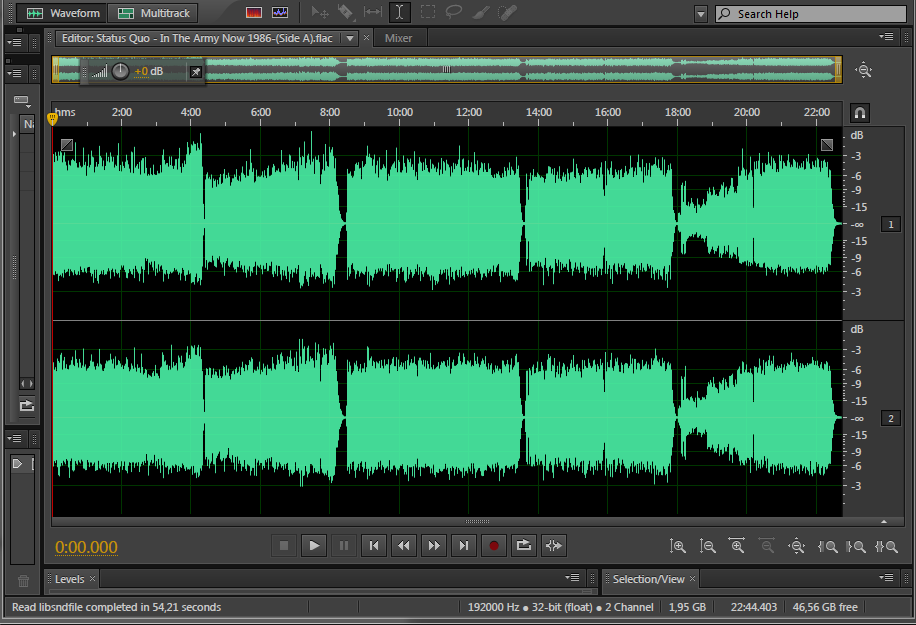Image resolution: width=916 pixels, height=625 pixels.
Task: Select the Marquee Selection tool
Action: click(428, 12)
